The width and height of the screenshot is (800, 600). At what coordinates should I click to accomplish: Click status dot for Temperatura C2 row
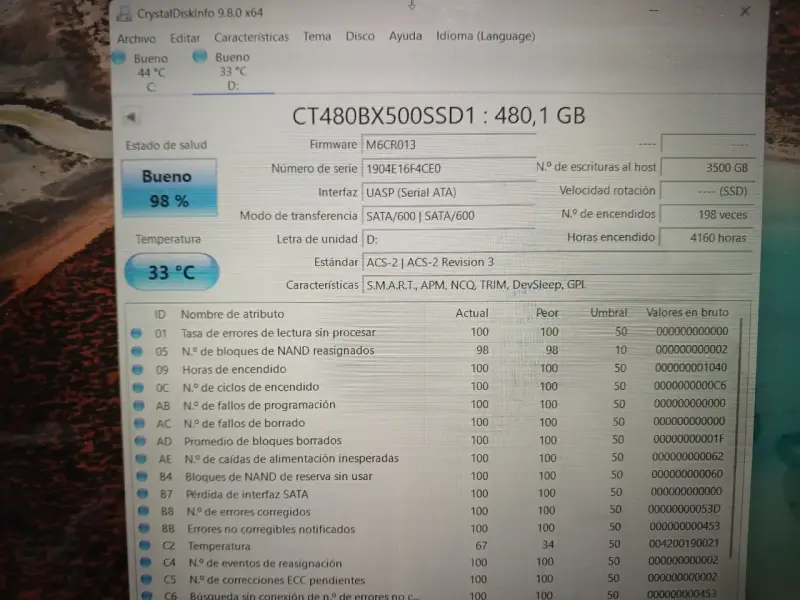[145, 545]
